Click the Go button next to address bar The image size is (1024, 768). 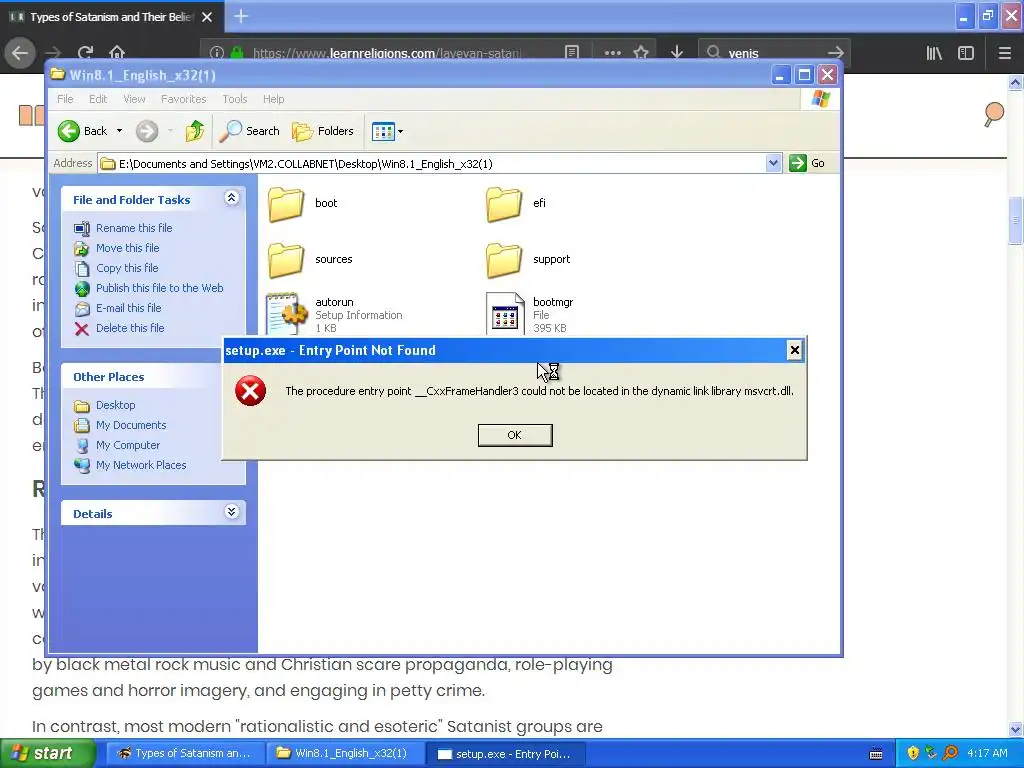807,163
